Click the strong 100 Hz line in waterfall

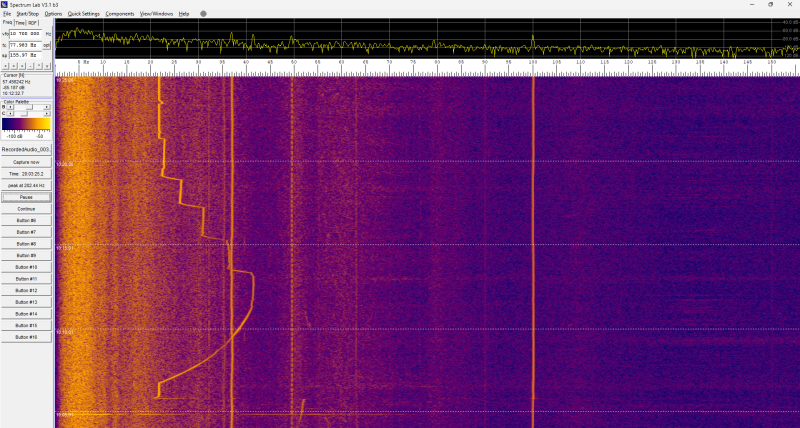pyautogui.click(x=533, y=250)
